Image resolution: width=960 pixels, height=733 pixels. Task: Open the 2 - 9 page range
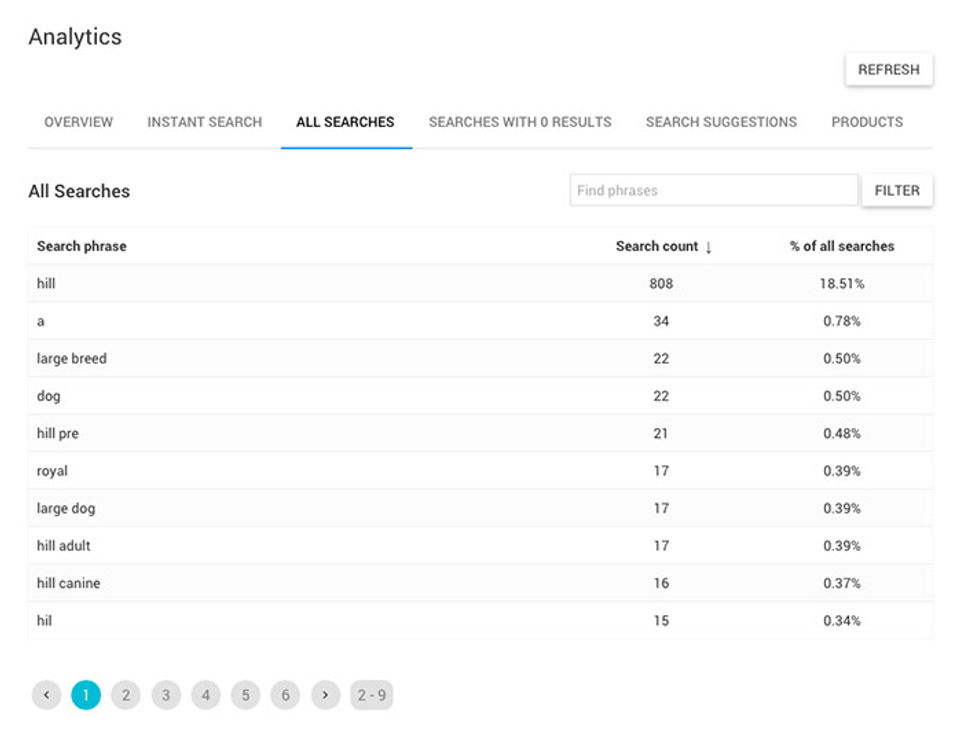point(371,695)
